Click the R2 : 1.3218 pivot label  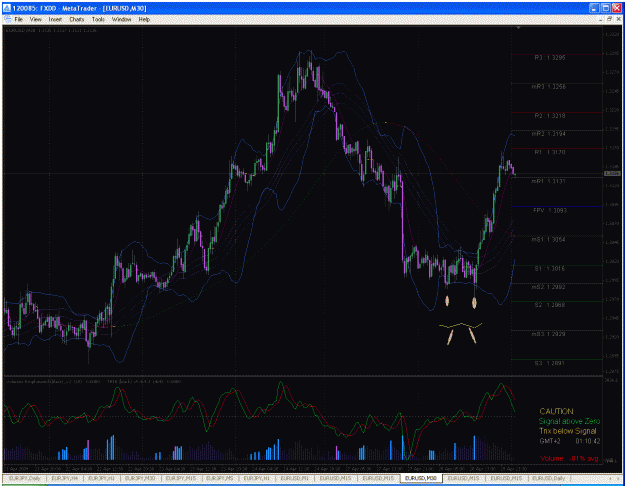coord(549,116)
